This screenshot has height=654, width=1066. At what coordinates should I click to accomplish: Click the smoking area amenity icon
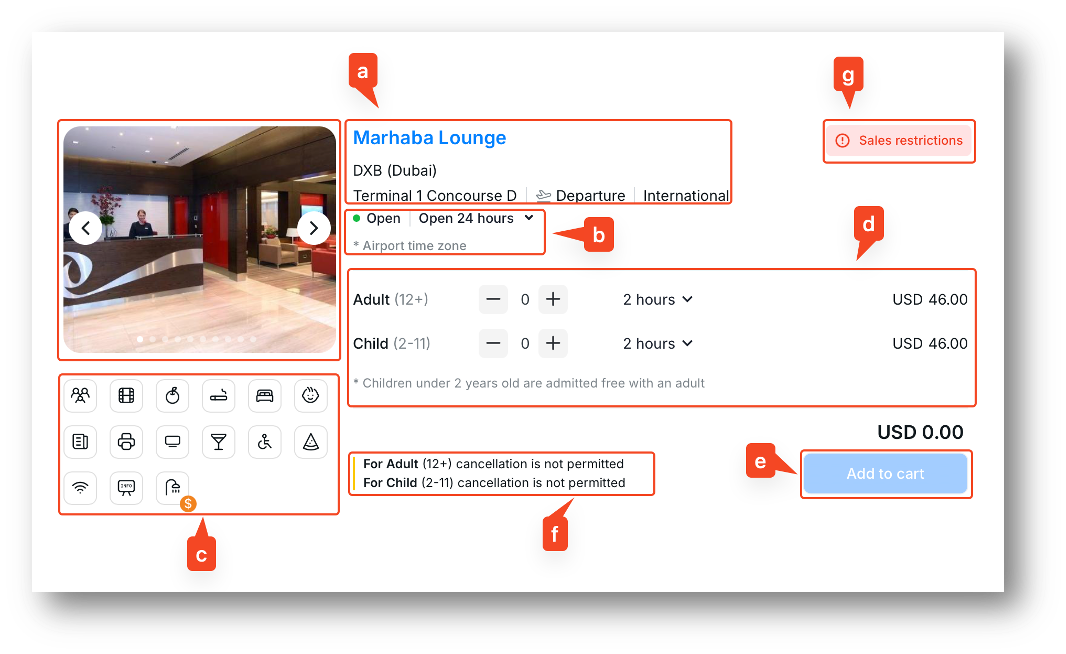coord(219,396)
